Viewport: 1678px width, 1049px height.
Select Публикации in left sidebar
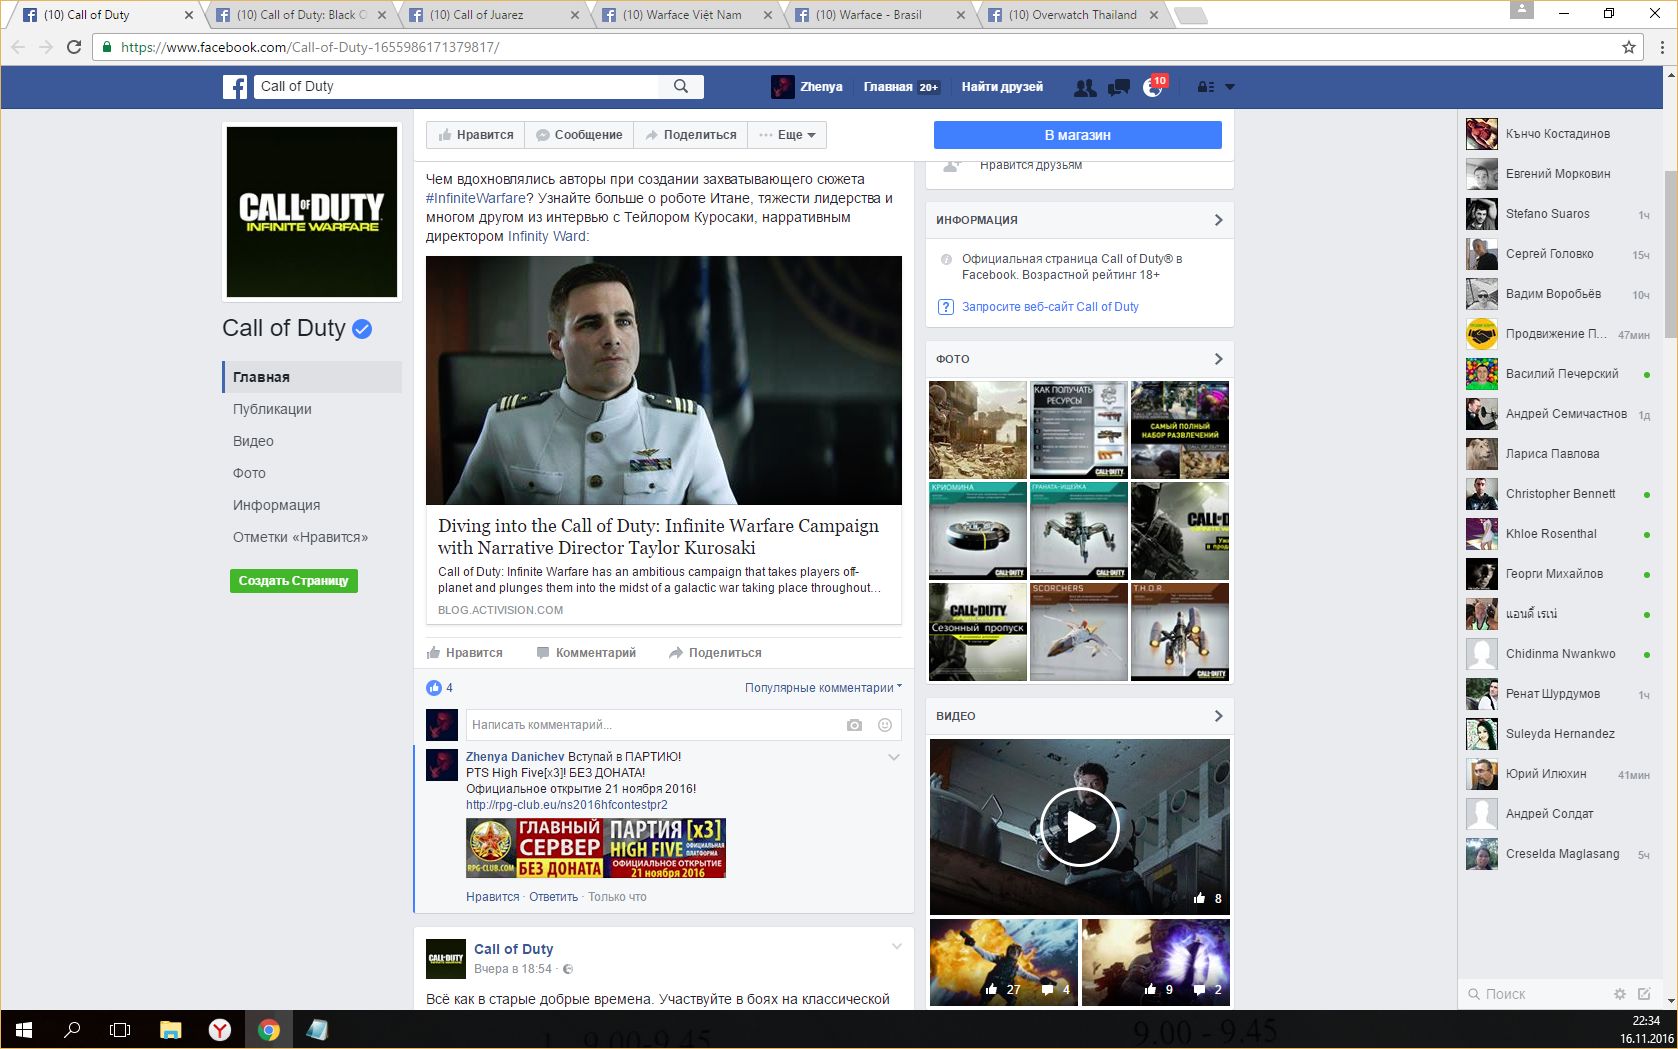[272, 409]
